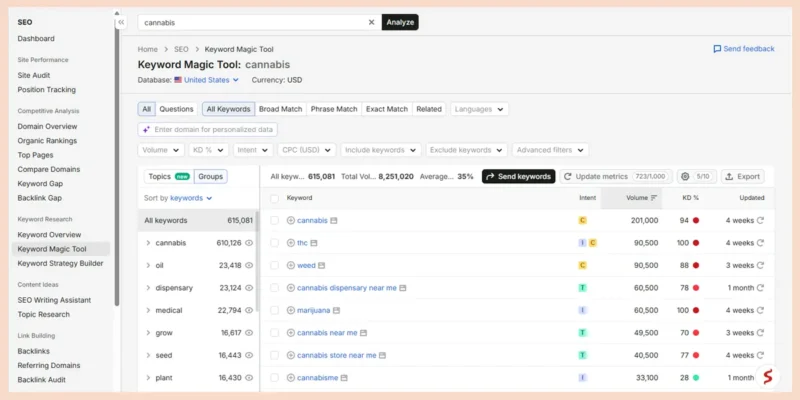Check the box for weed keyword

click(274, 265)
